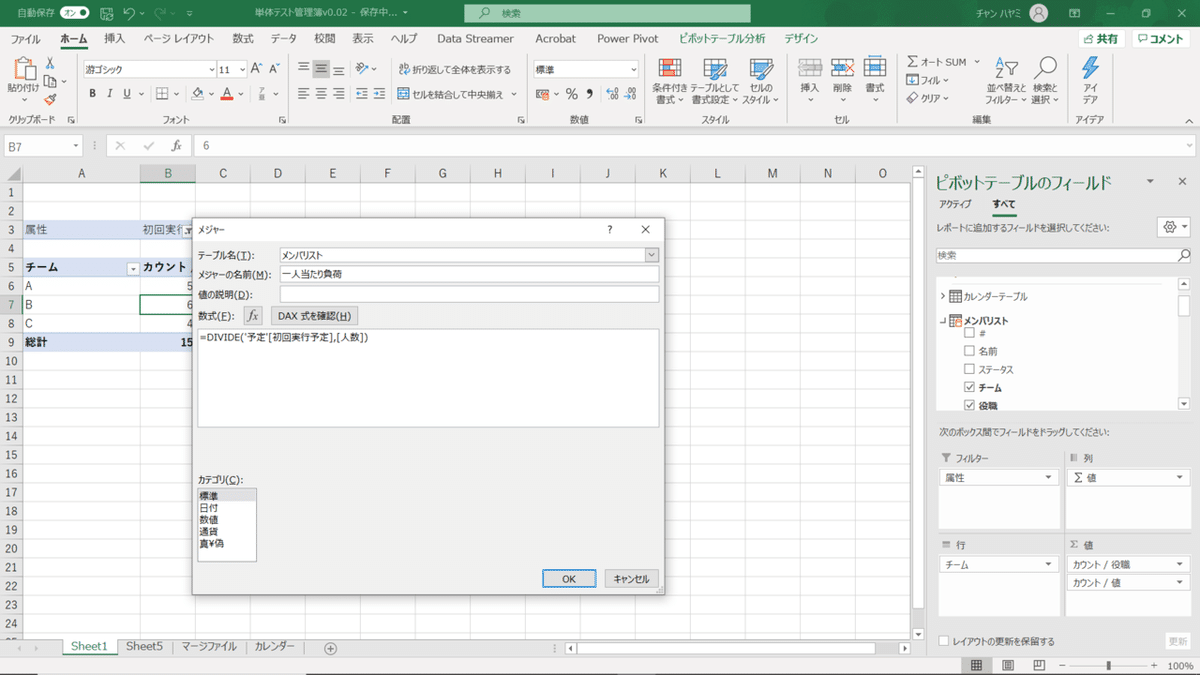This screenshot has height=675, width=1200.
Task: Click the percent style icon
Action: point(572,94)
